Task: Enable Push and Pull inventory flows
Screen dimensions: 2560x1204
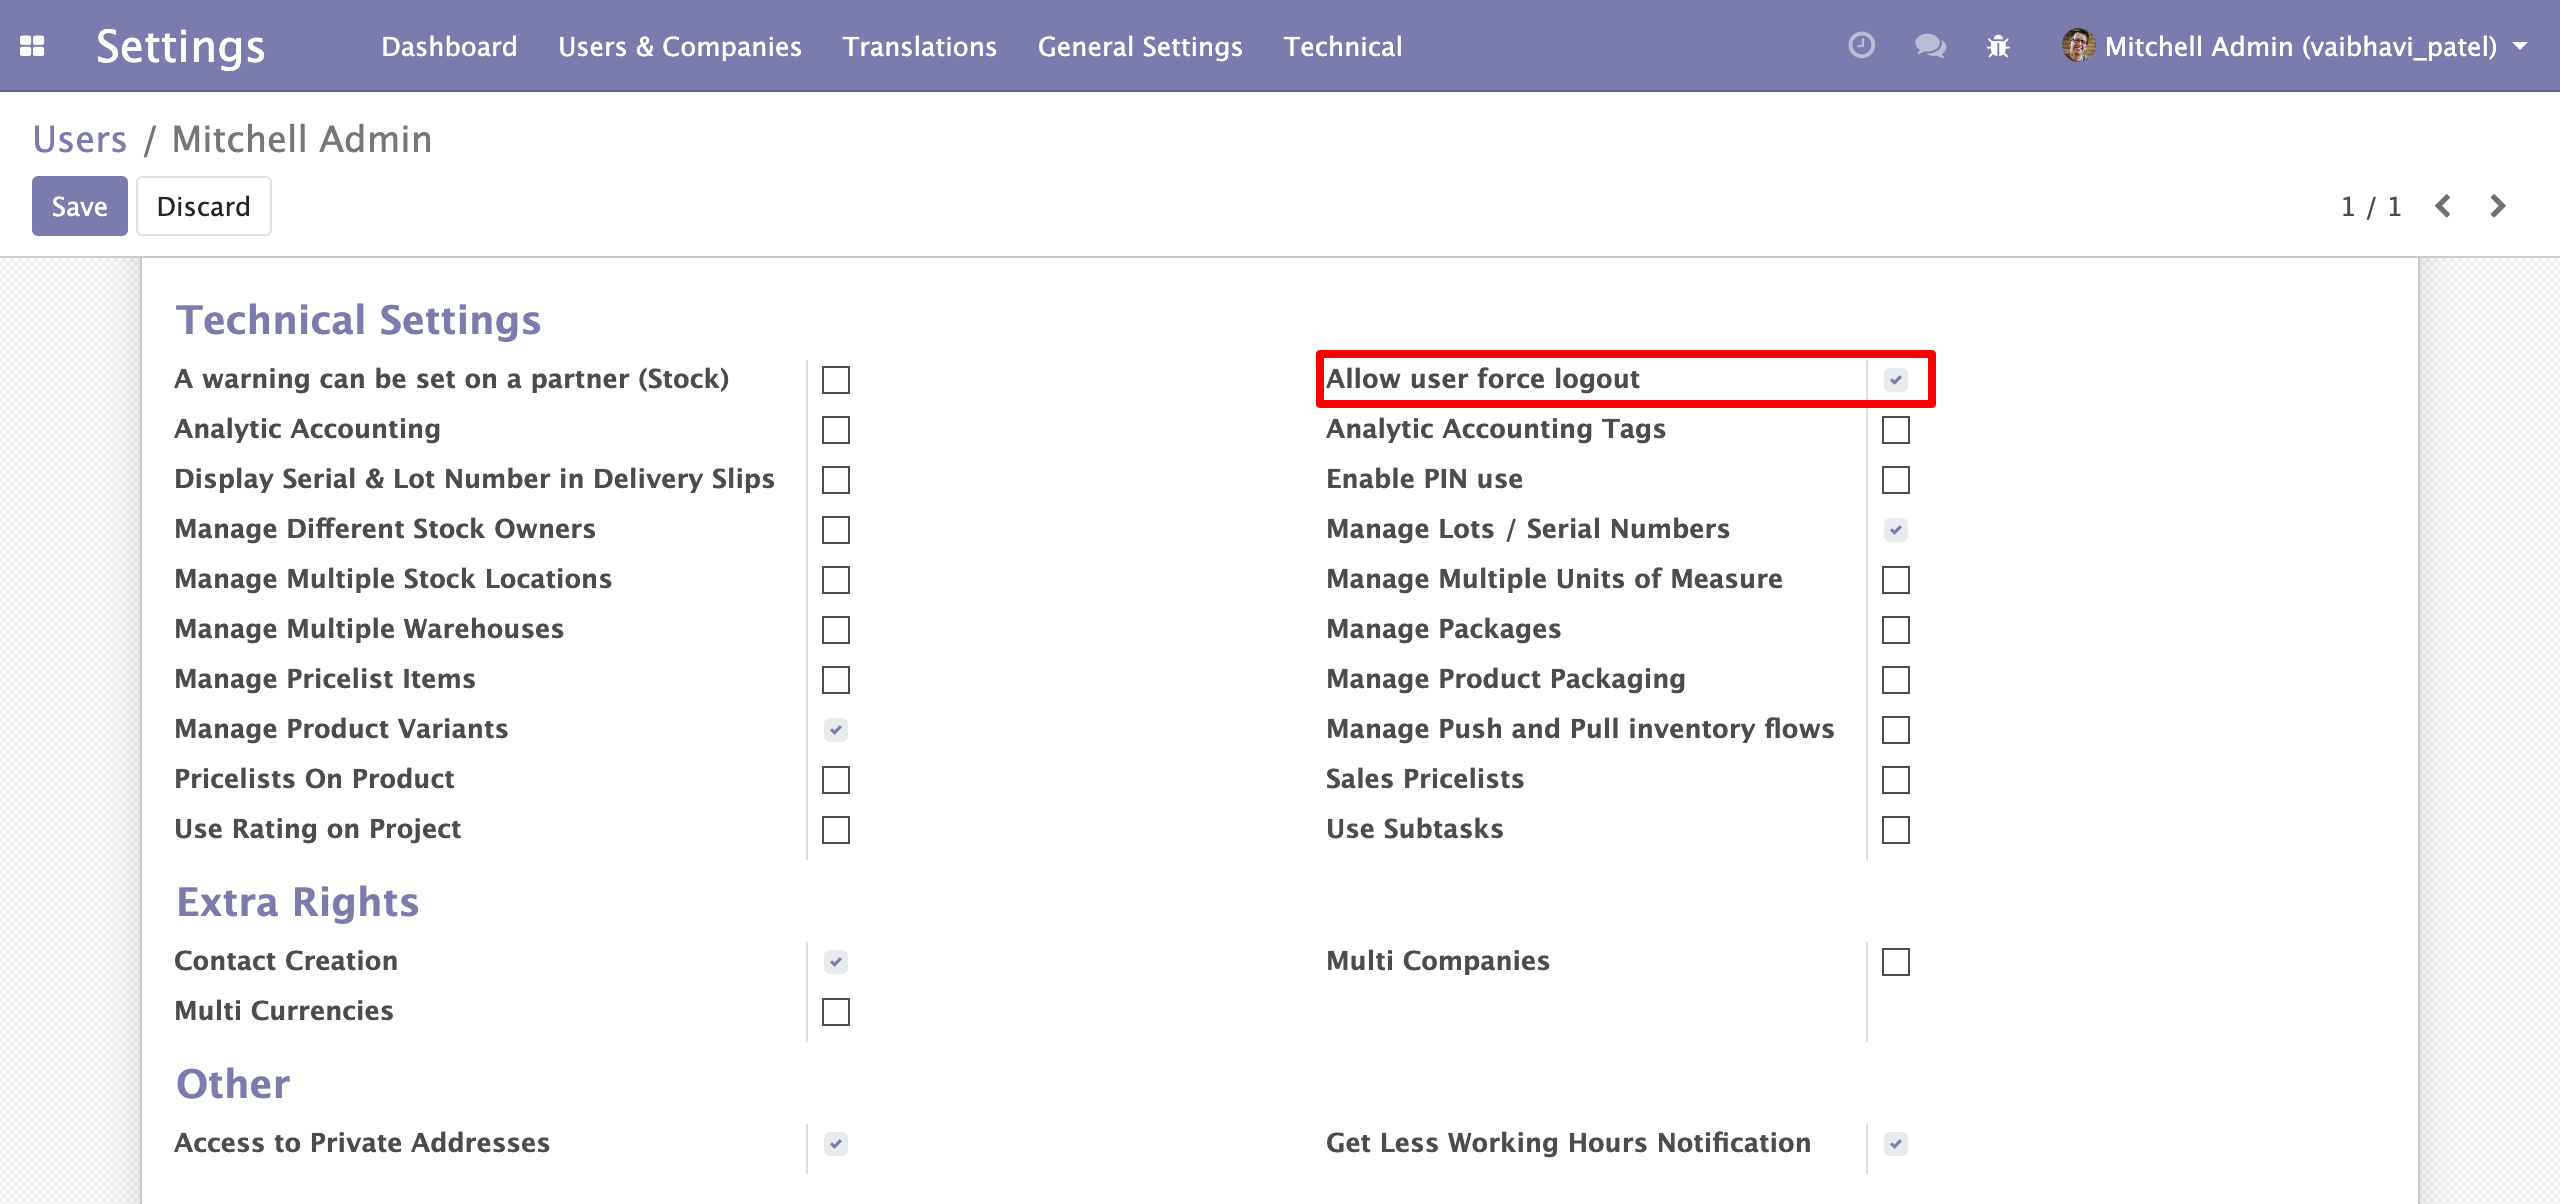Action: [1896, 730]
